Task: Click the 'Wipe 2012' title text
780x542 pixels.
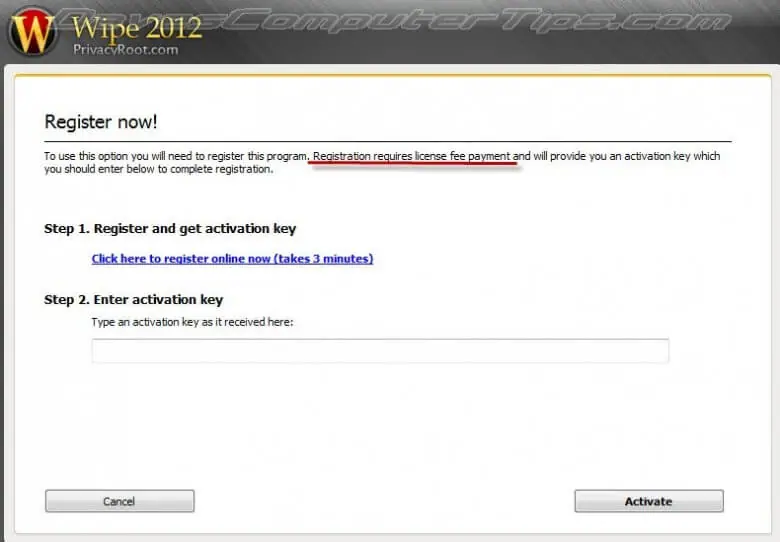Action: [137, 28]
